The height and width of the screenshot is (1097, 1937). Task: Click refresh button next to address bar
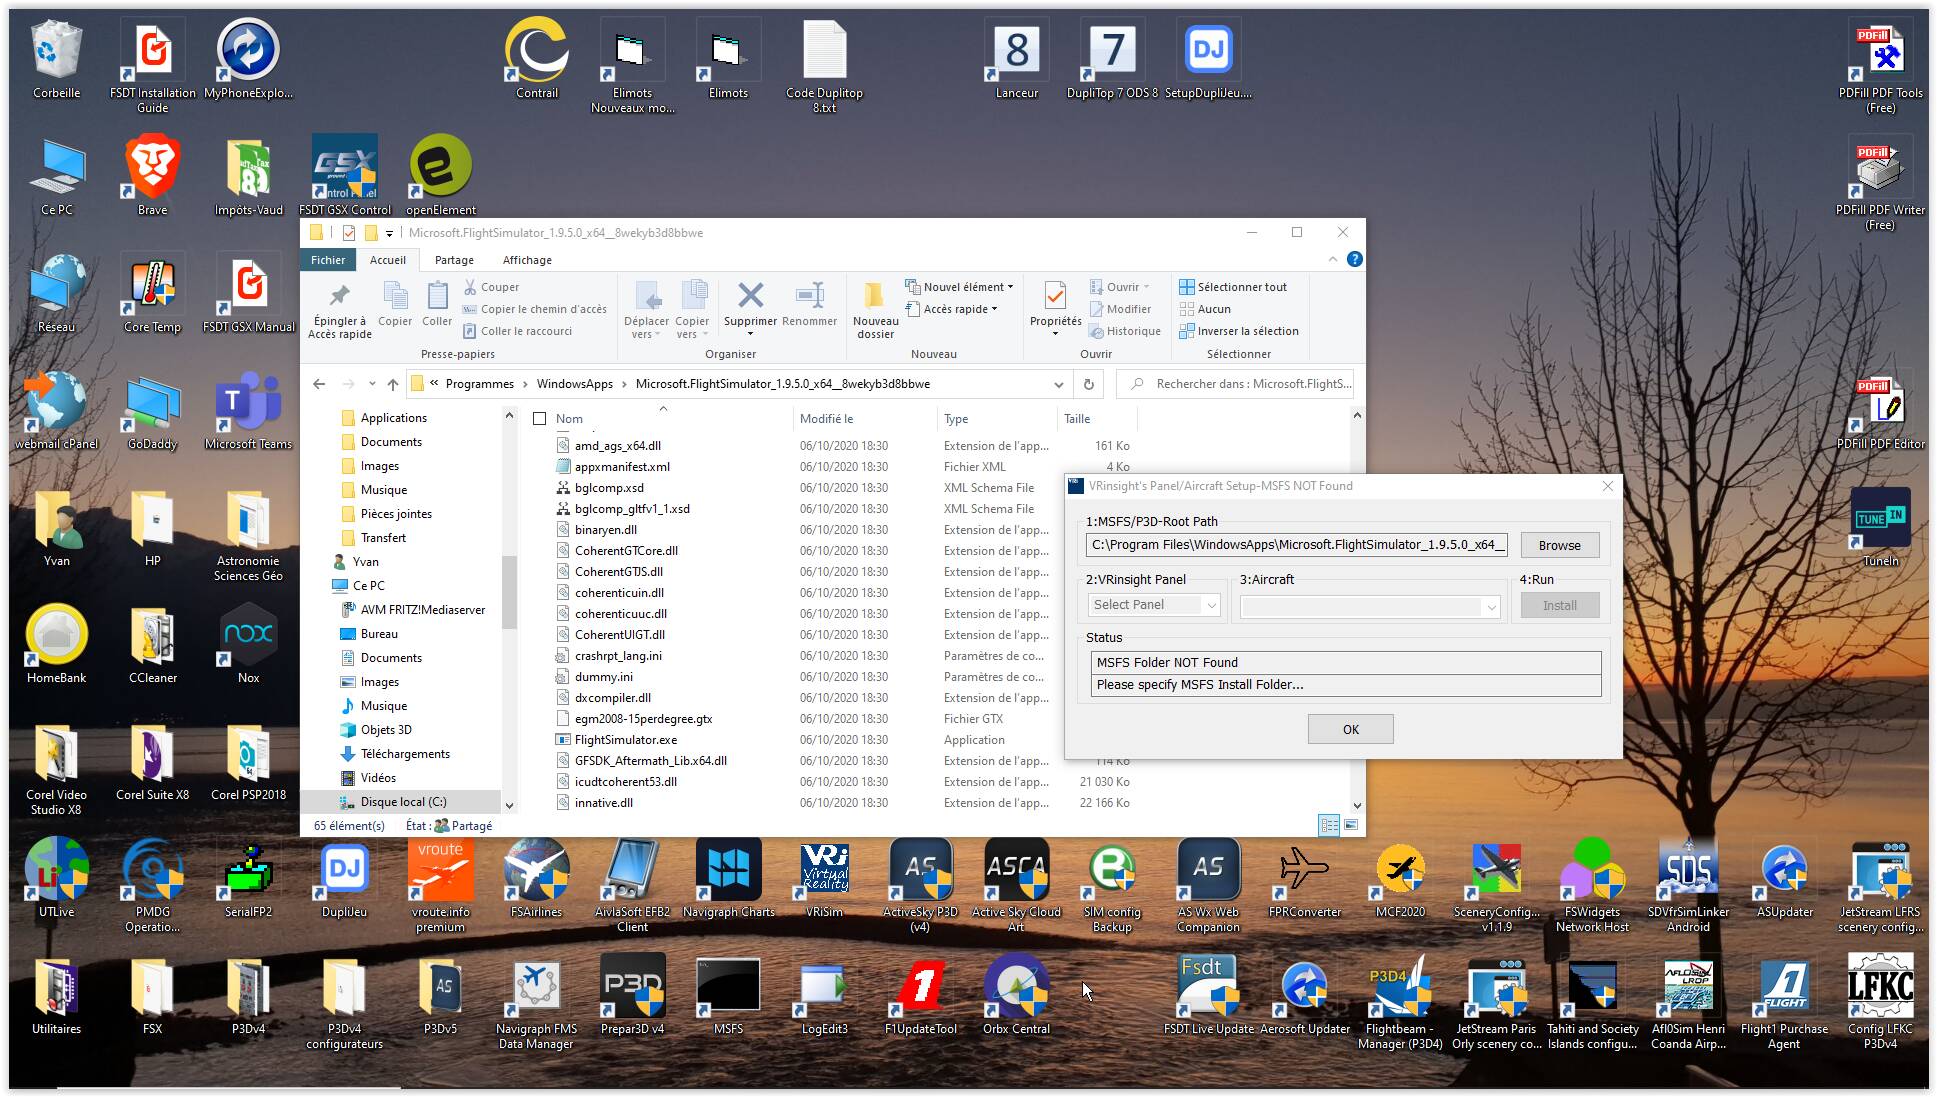(x=1088, y=384)
